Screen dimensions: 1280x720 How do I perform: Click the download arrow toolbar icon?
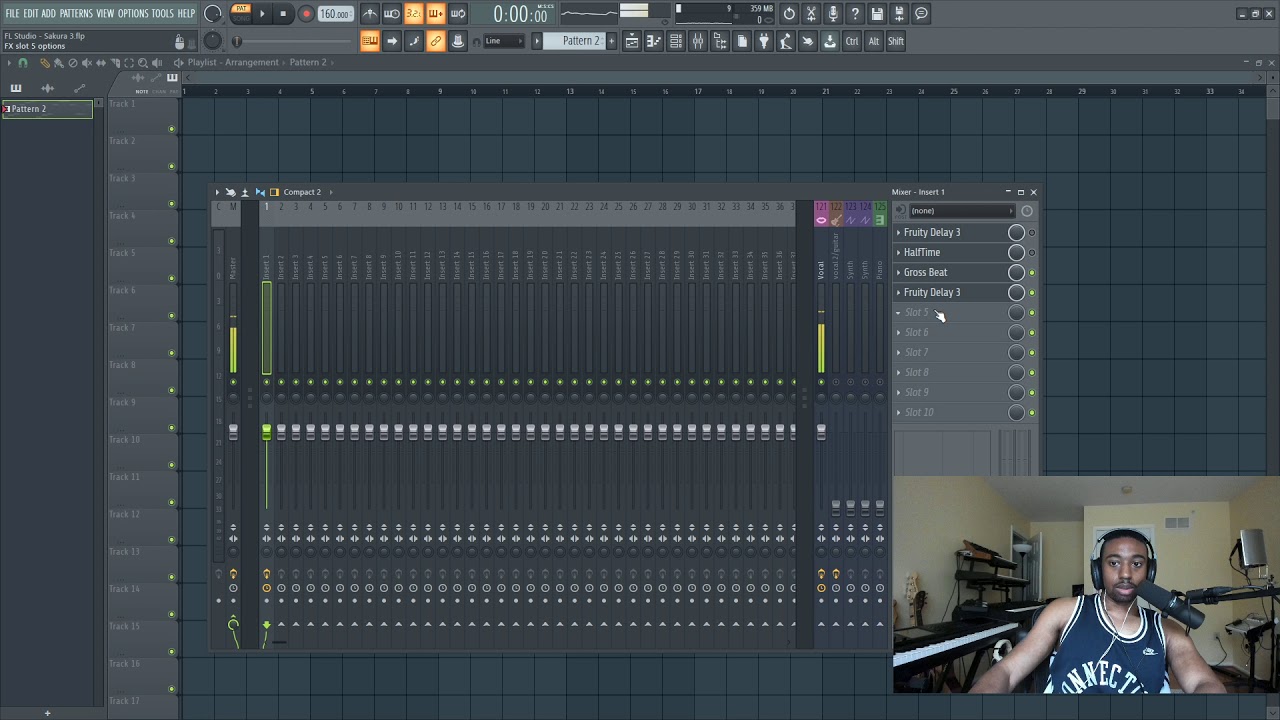830,41
